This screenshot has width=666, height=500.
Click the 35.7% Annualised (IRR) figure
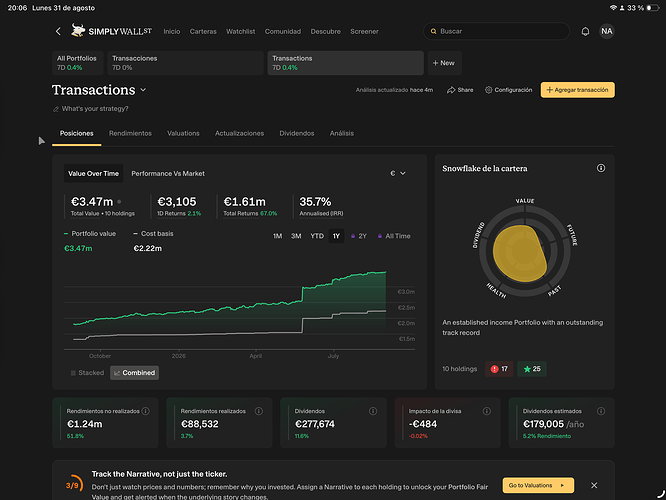click(315, 202)
